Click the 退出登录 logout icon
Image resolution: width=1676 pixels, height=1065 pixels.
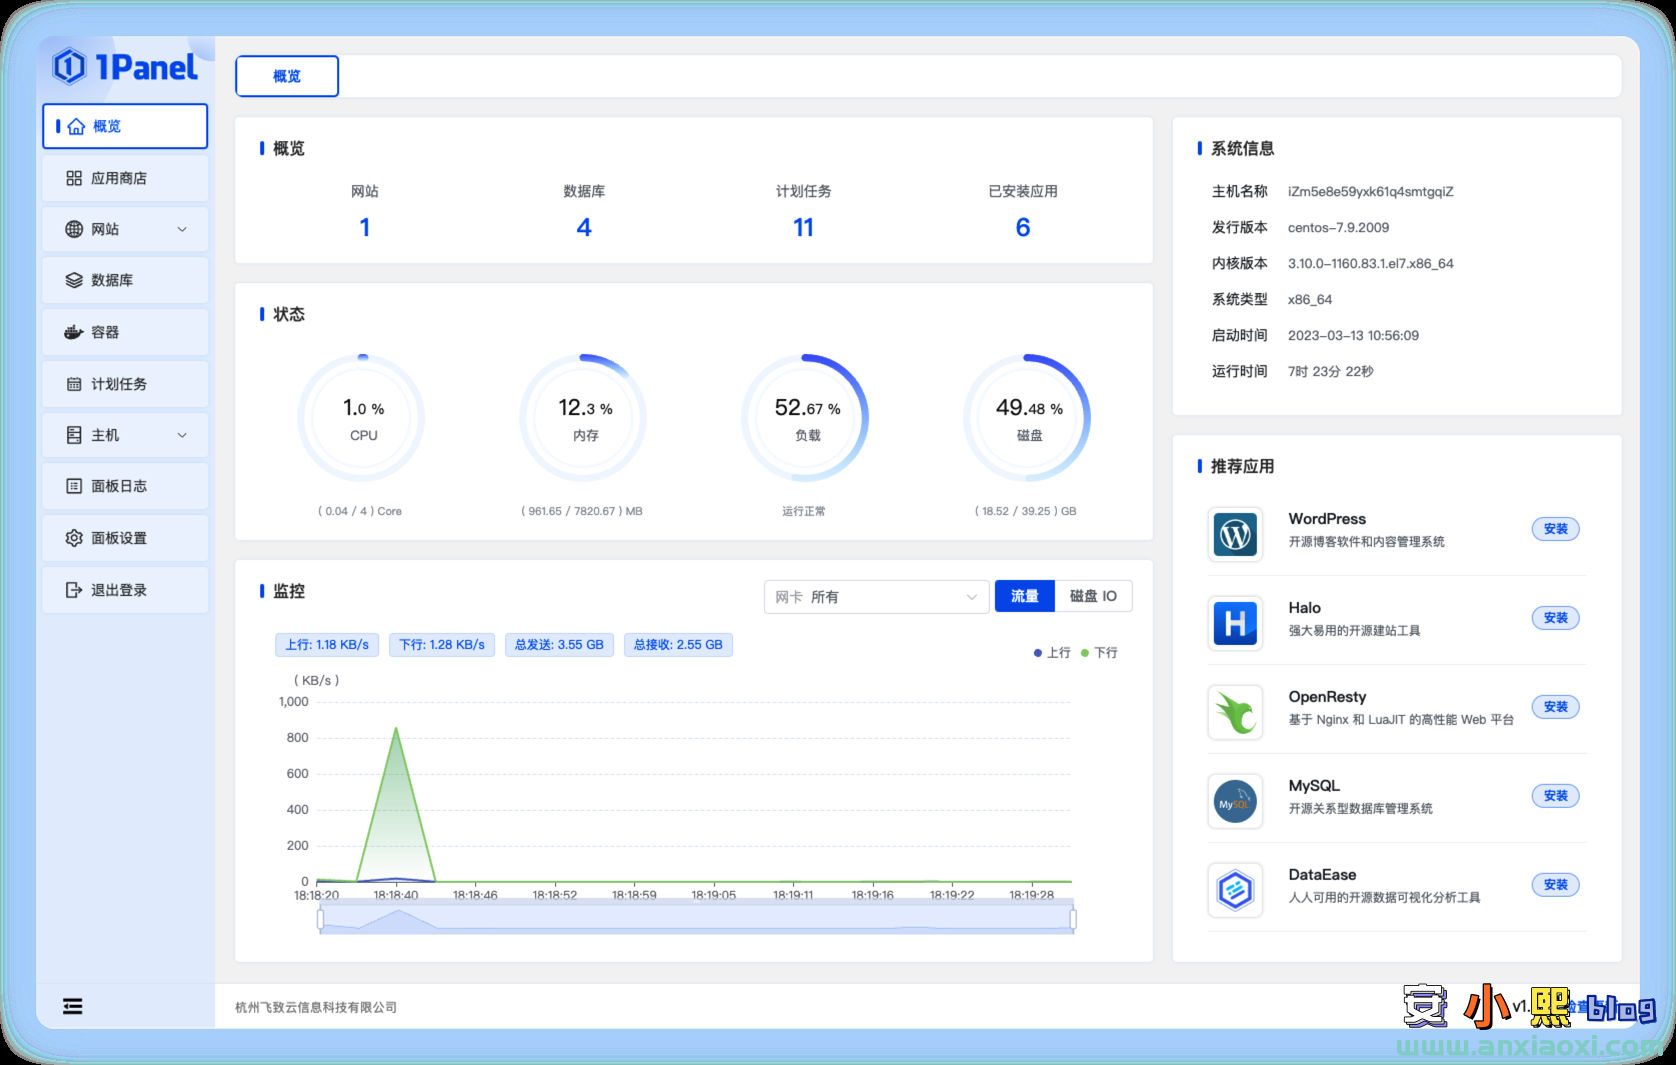coord(74,590)
